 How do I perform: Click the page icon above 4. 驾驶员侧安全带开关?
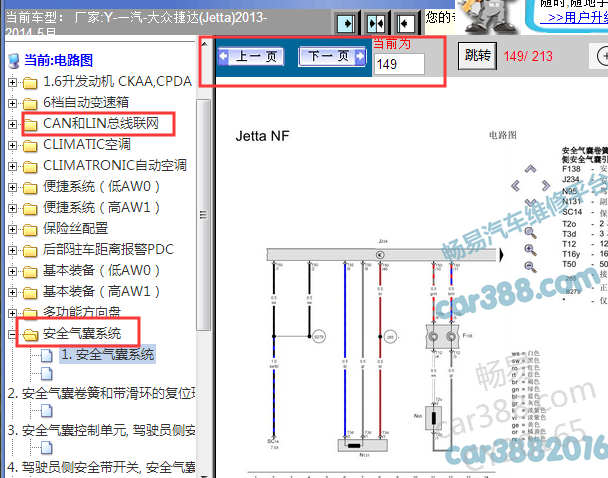pos(47,447)
